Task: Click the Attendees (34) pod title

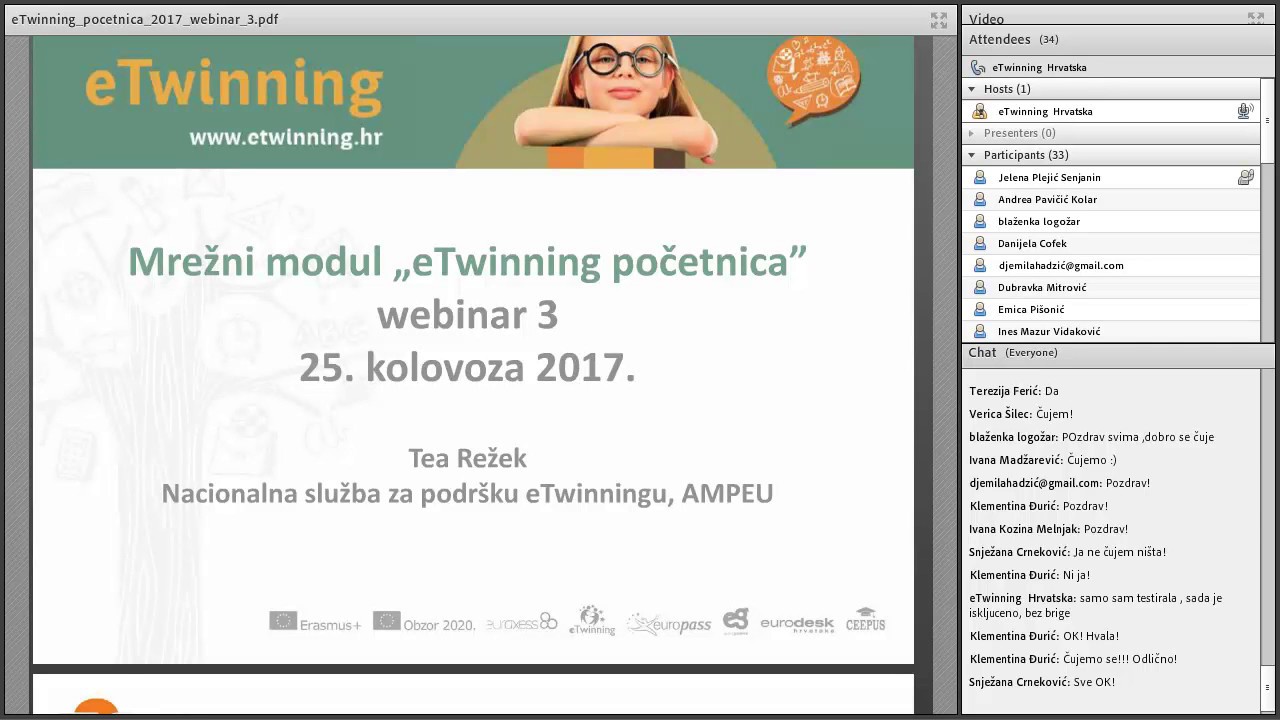Action: click(1013, 39)
